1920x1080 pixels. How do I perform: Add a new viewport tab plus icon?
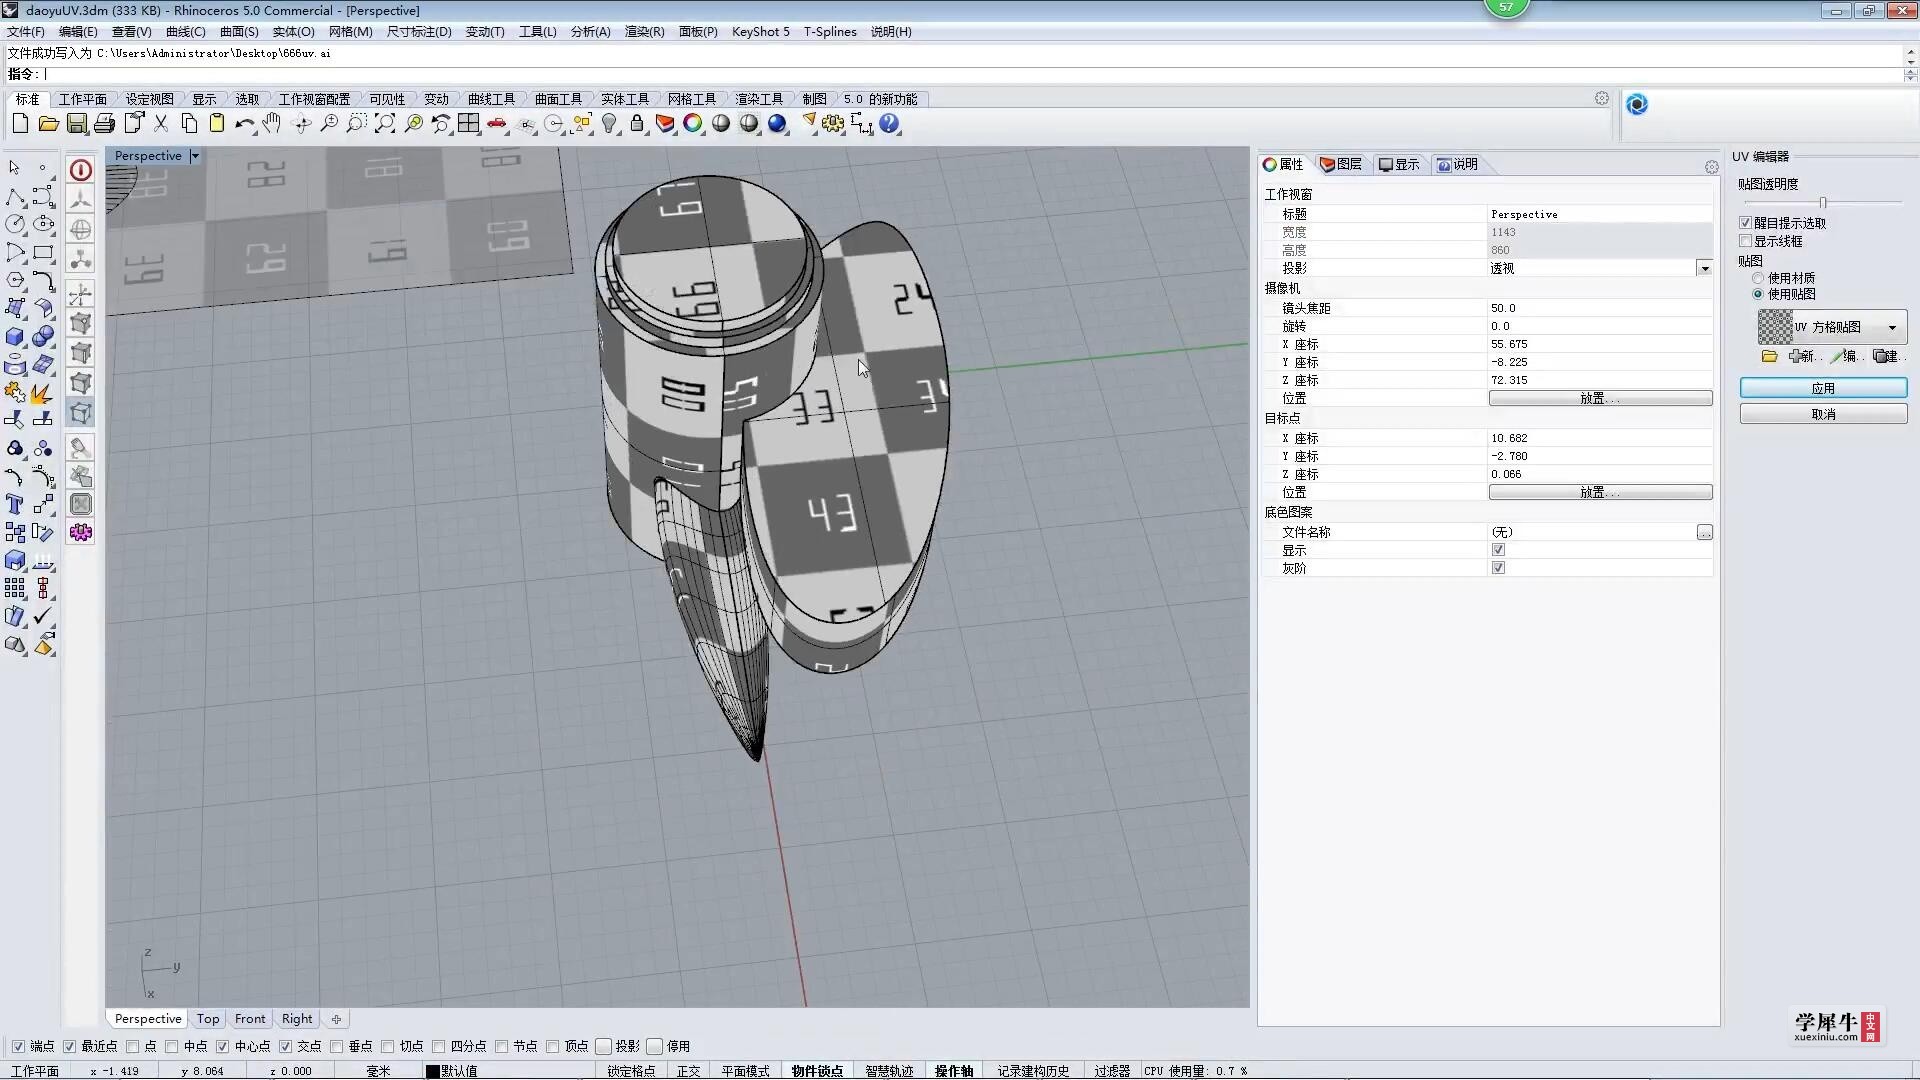pyautogui.click(x=336, y=1019)
